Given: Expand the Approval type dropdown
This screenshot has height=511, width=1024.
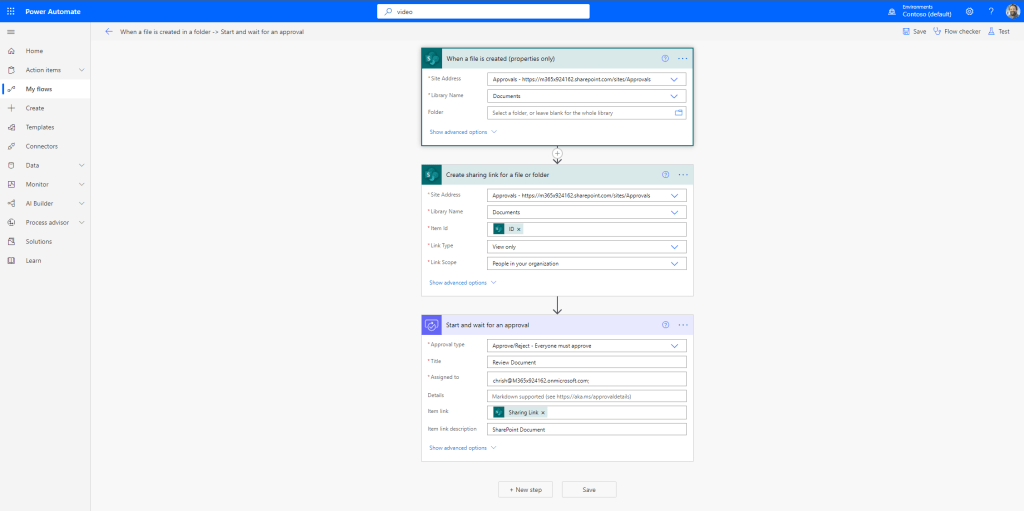Looking at the screenshot, I should point(587,345).
